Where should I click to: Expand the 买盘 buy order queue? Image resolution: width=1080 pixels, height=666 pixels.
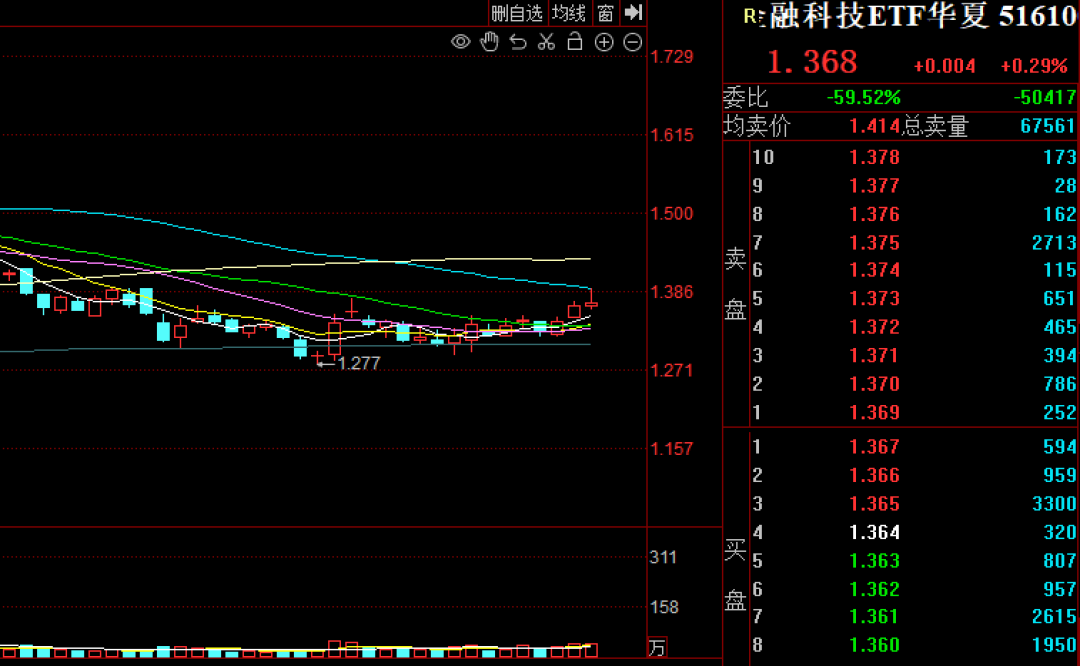point(735,575)
